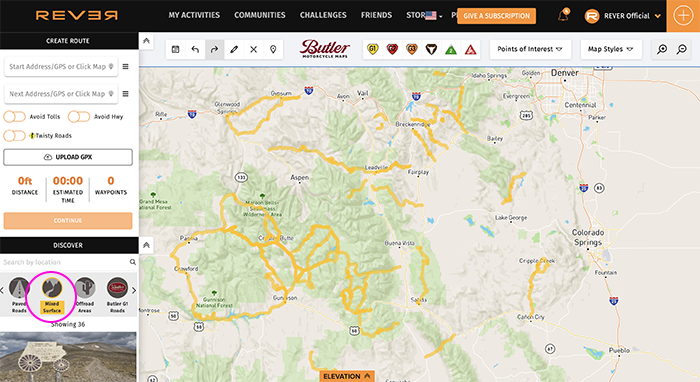Click the Start Address input field

(61, 66)
